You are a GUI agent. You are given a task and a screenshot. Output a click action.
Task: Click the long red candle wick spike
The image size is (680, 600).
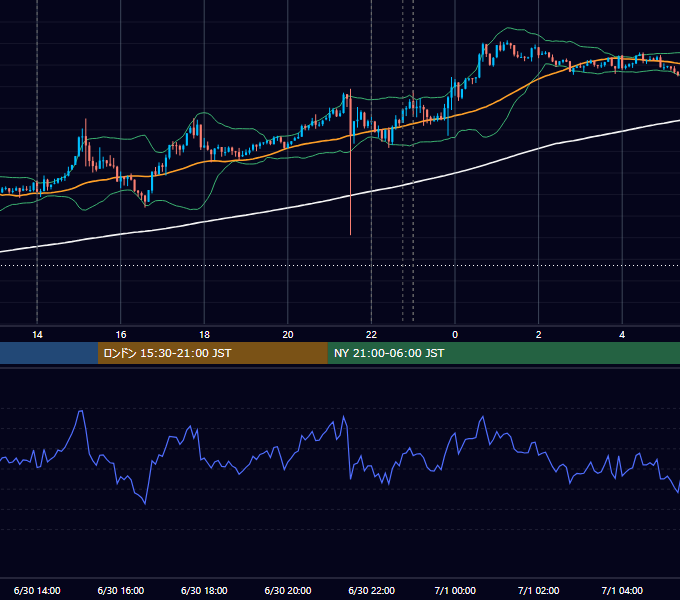tap(350, 186)
